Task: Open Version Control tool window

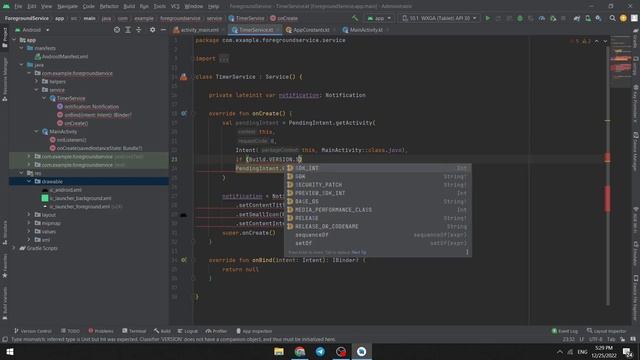Action: [x=33, y=331]
